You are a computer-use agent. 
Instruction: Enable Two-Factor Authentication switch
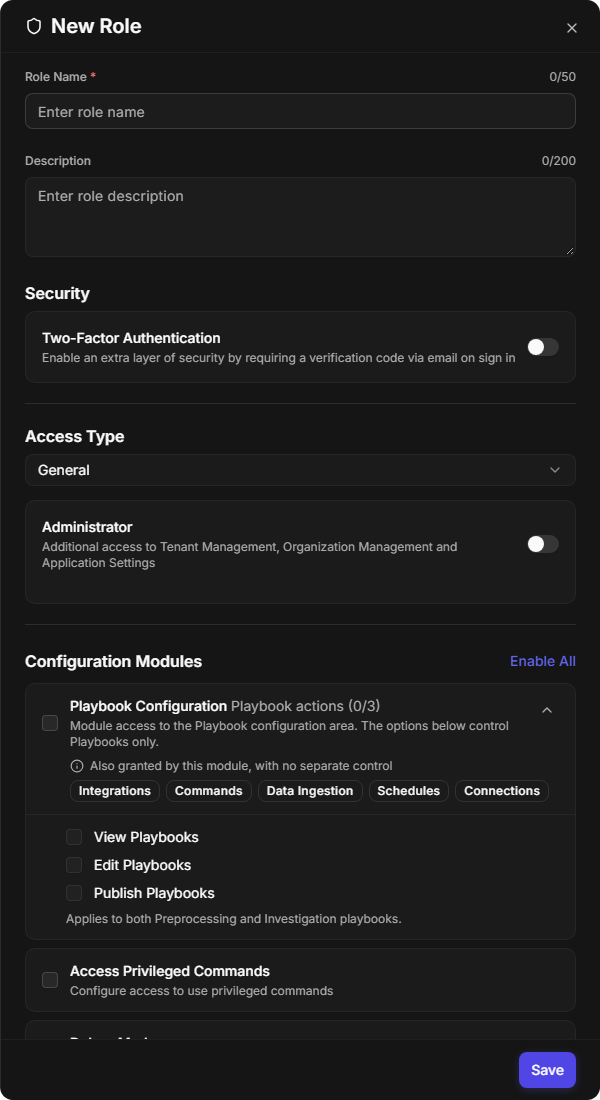coord(543,347)
